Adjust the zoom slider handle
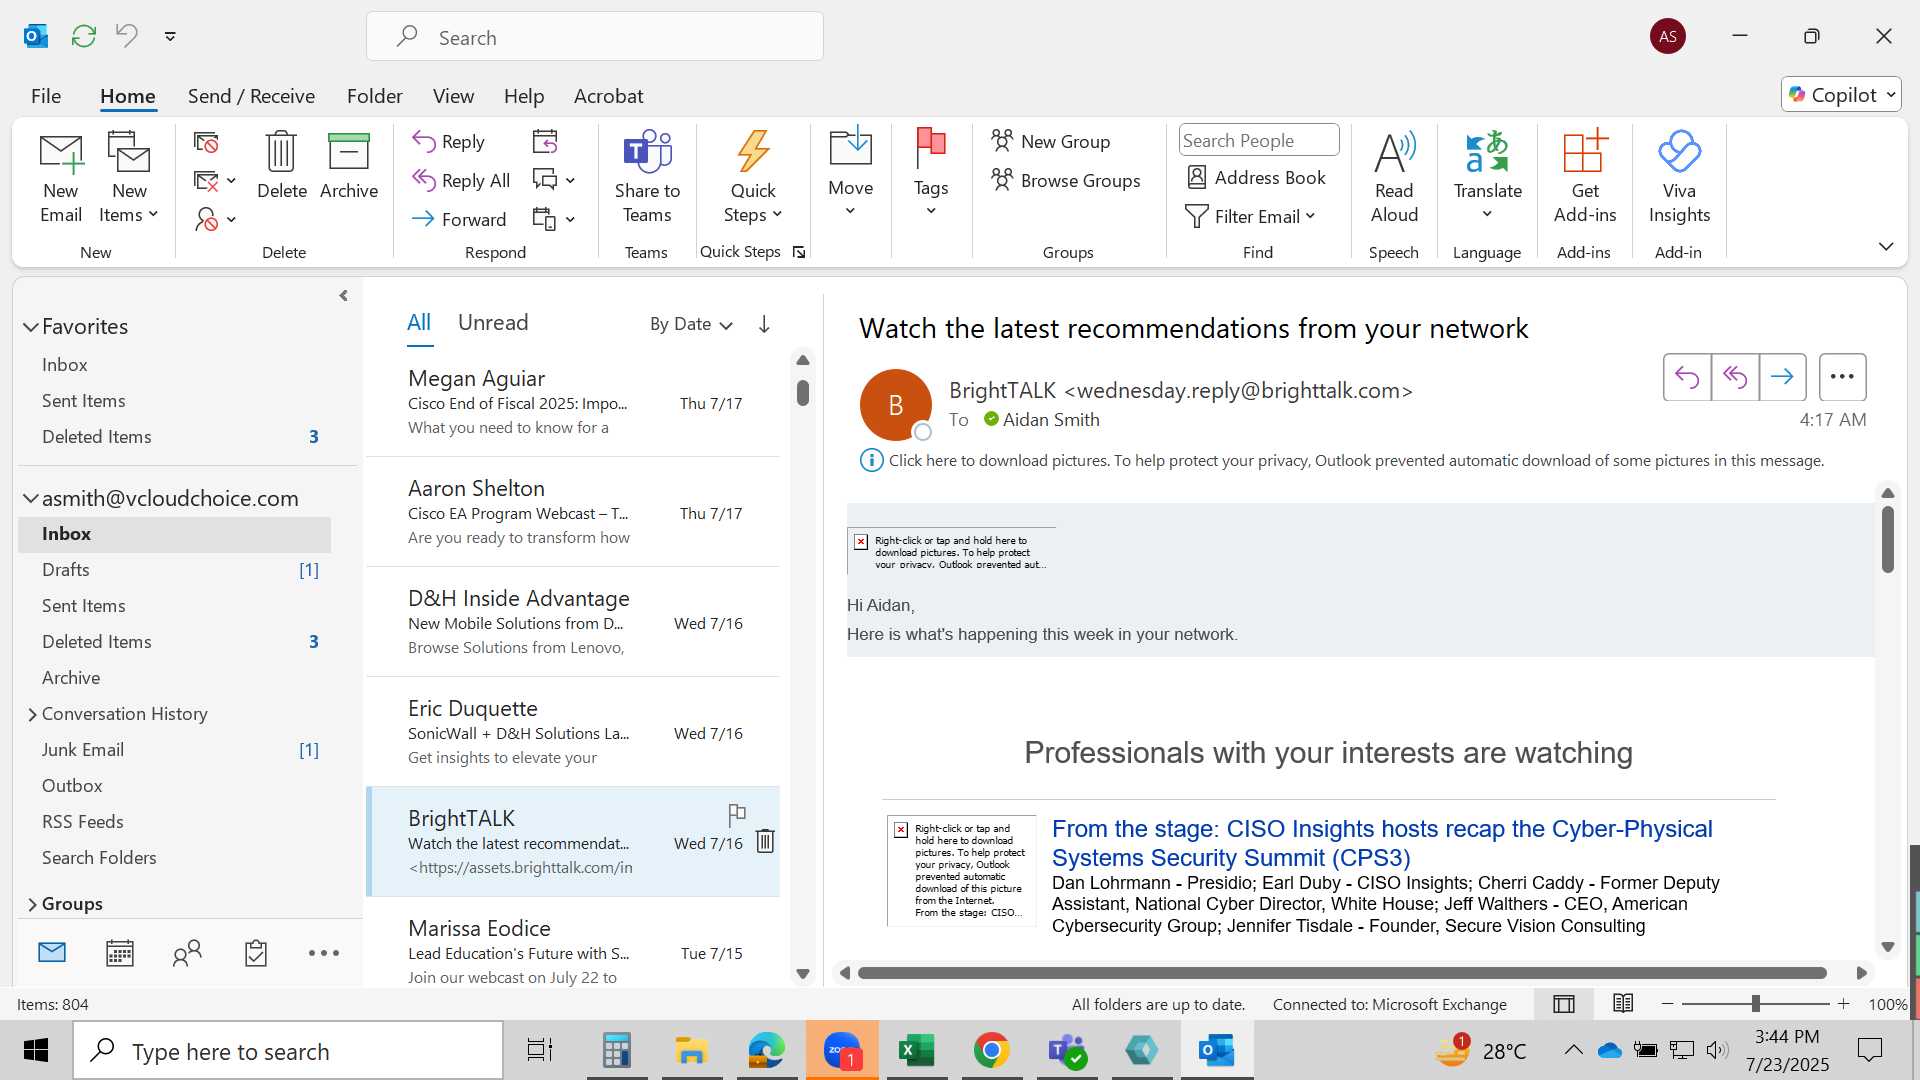Viewport: 1920px width, 1080px height. 1755,1004
